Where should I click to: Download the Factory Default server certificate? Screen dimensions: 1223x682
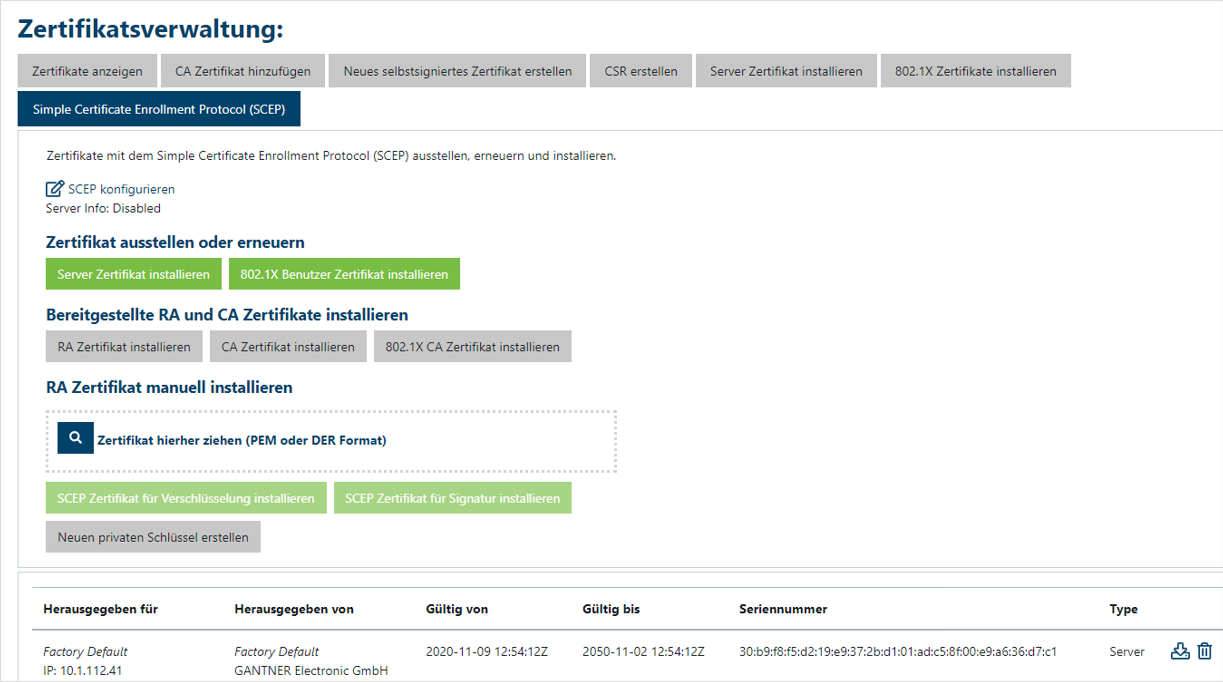1180,651
